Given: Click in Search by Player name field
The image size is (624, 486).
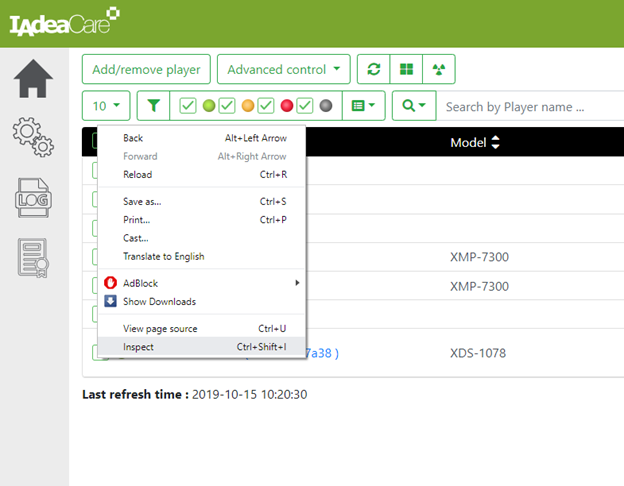Looking at the screenshot, I should click(x=530, y=106).
